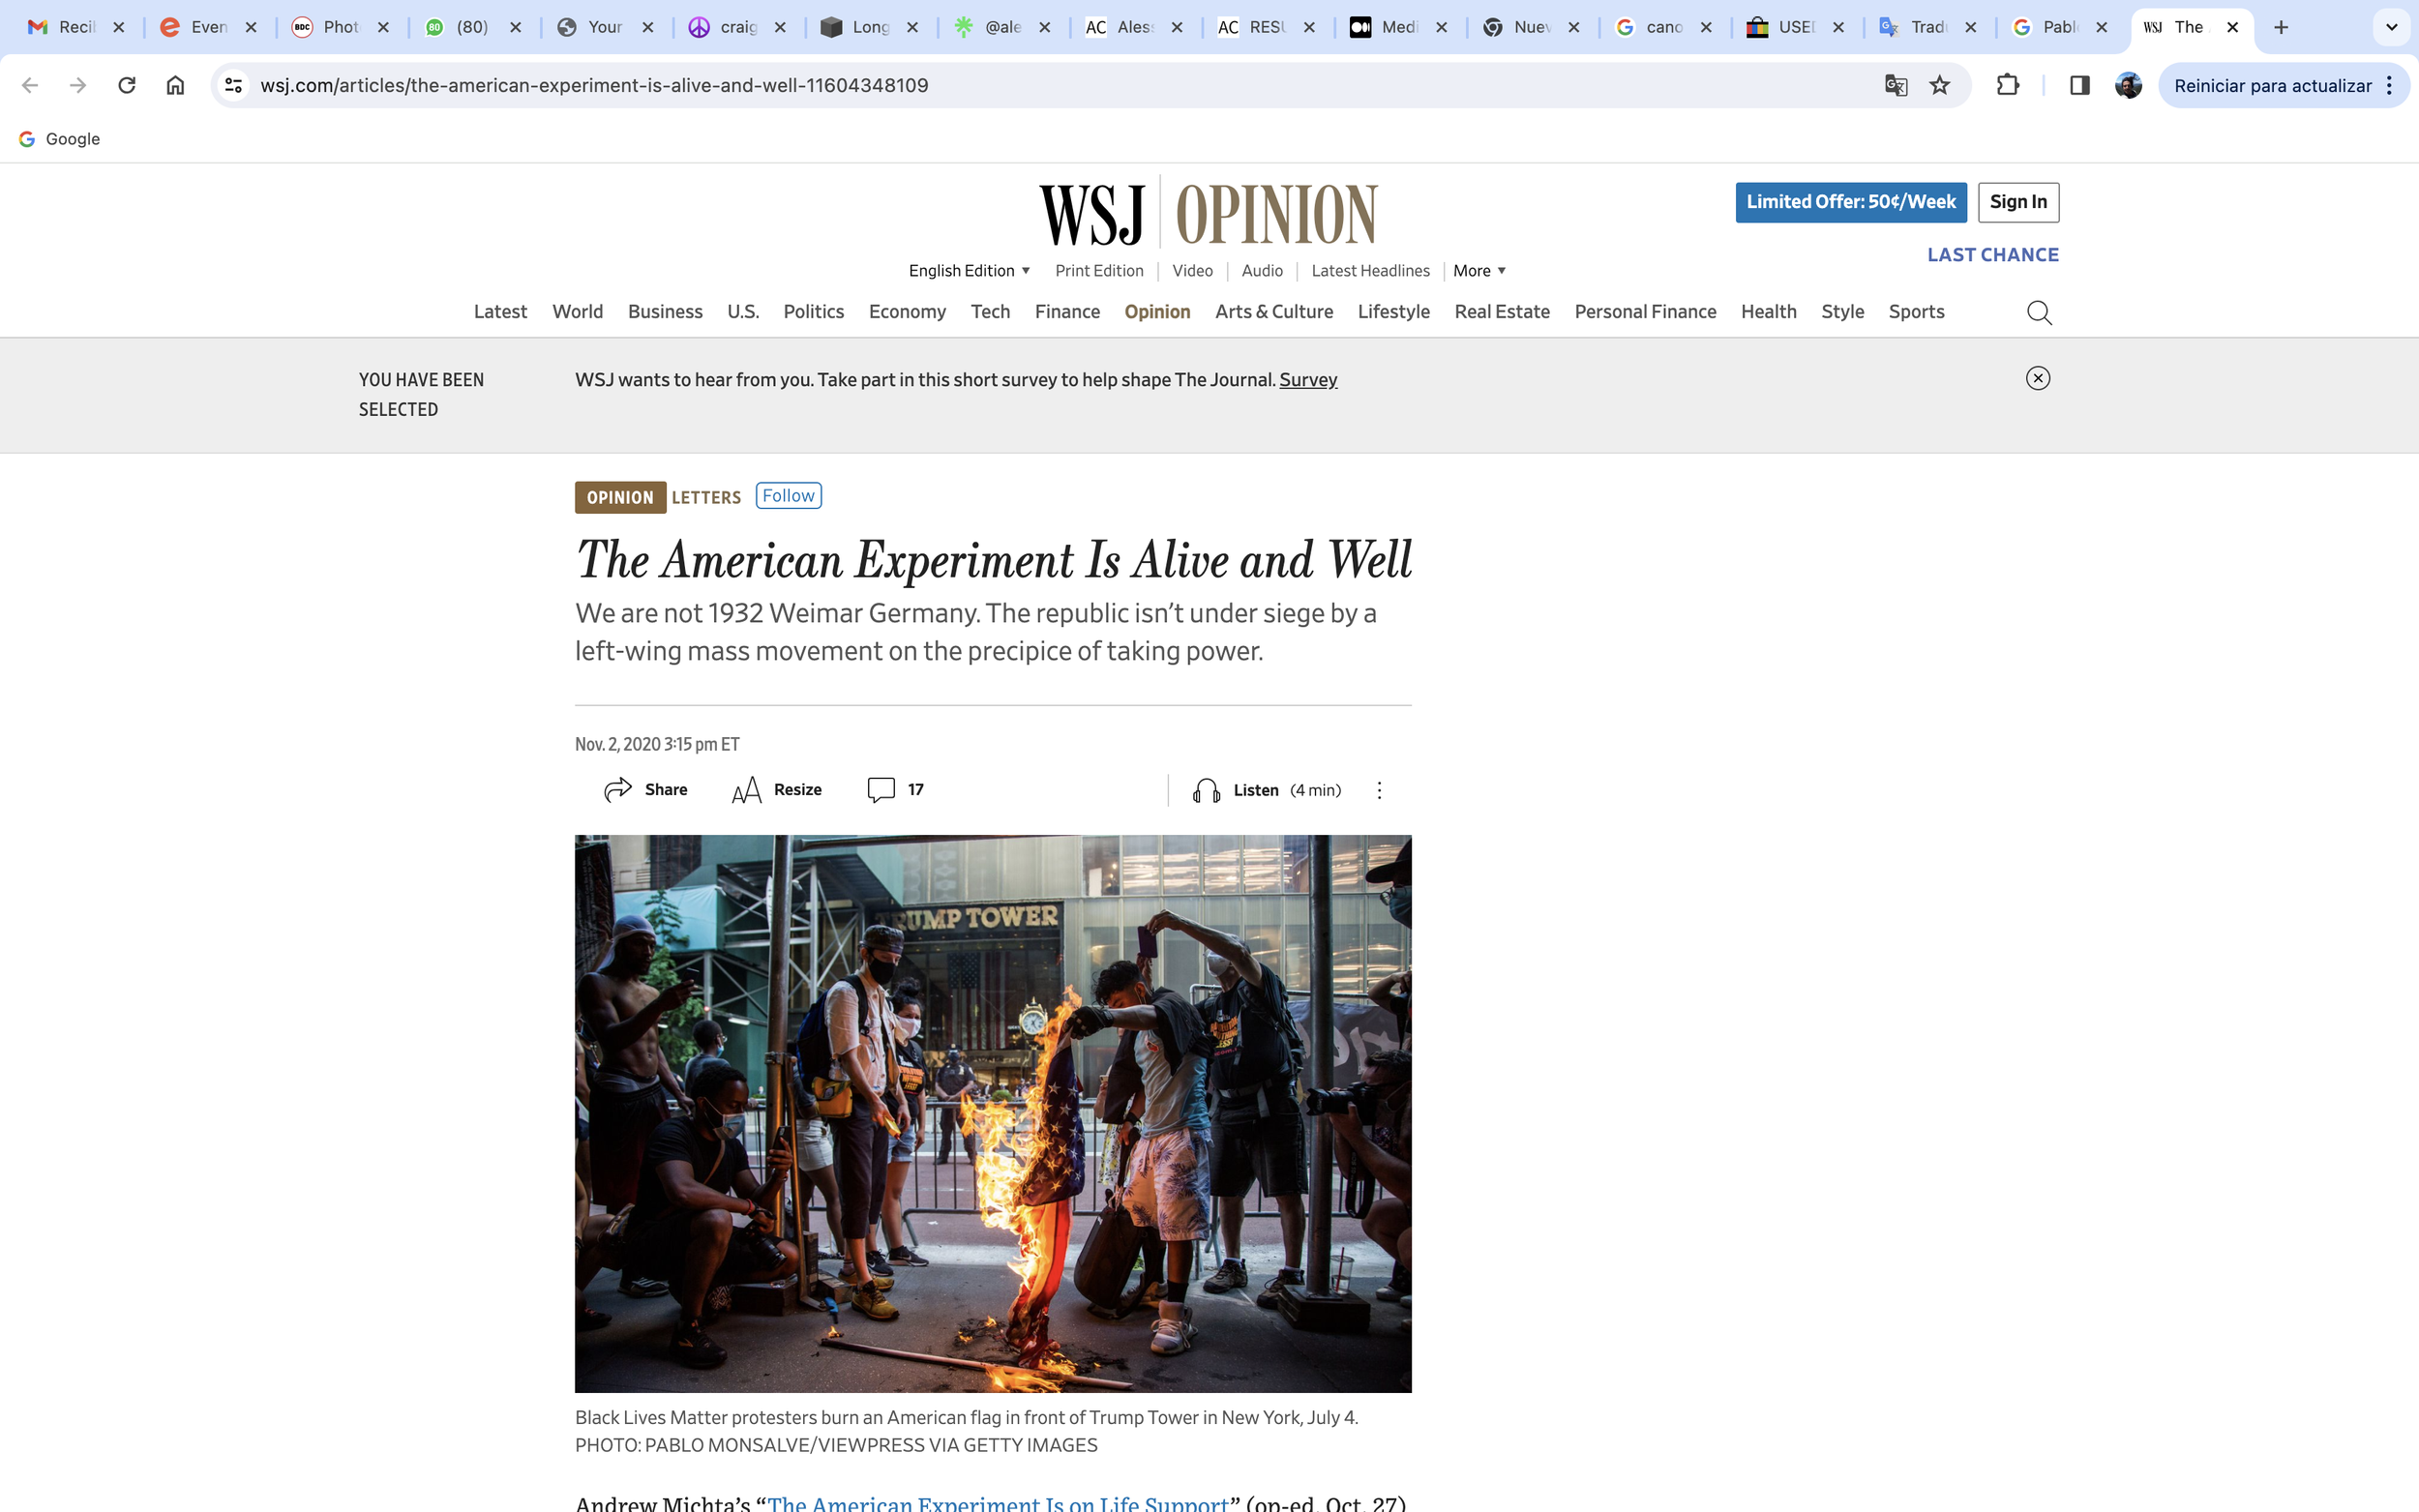
Task: Click the Trump Tower flag-burning article photo
Action: 992,1113
